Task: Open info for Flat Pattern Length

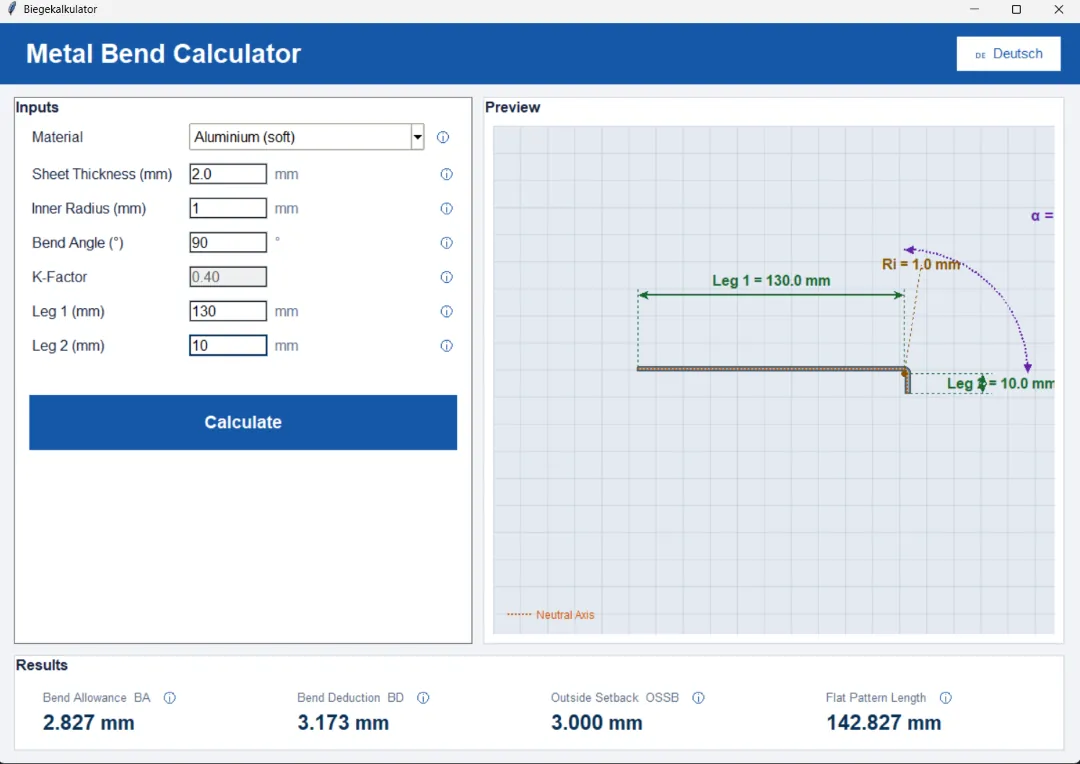Action: tap(946, 698)
